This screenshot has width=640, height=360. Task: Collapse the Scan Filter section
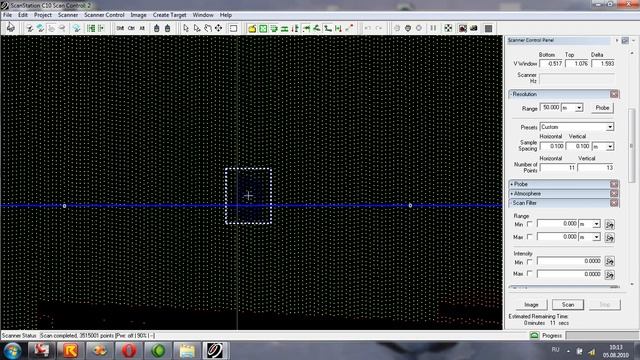(x=511, y=203)
